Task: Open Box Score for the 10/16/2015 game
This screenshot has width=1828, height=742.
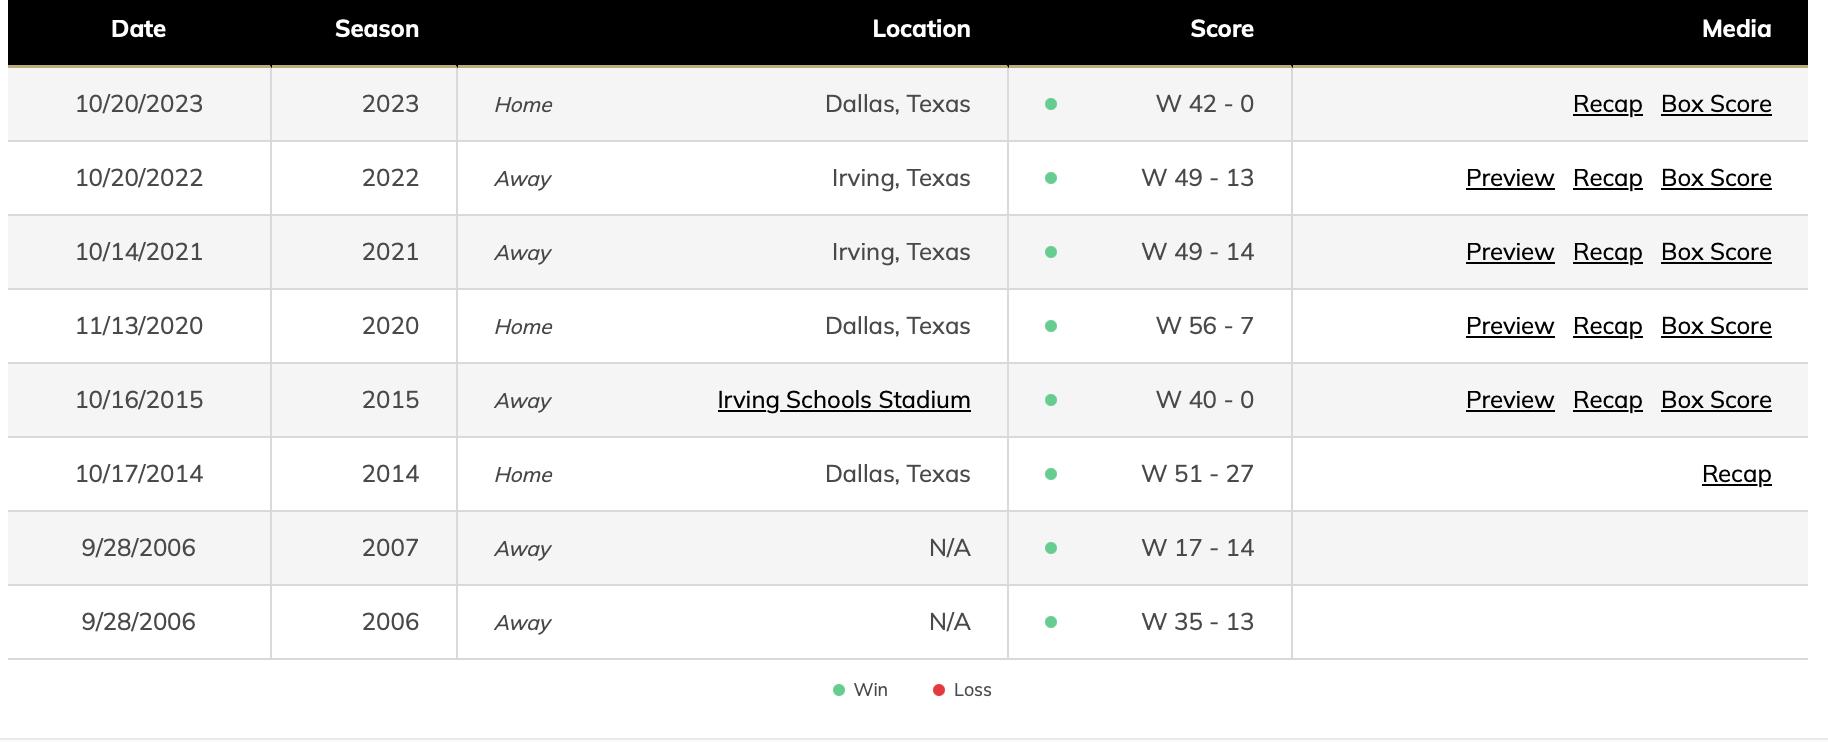Action: click(1715, 400)
